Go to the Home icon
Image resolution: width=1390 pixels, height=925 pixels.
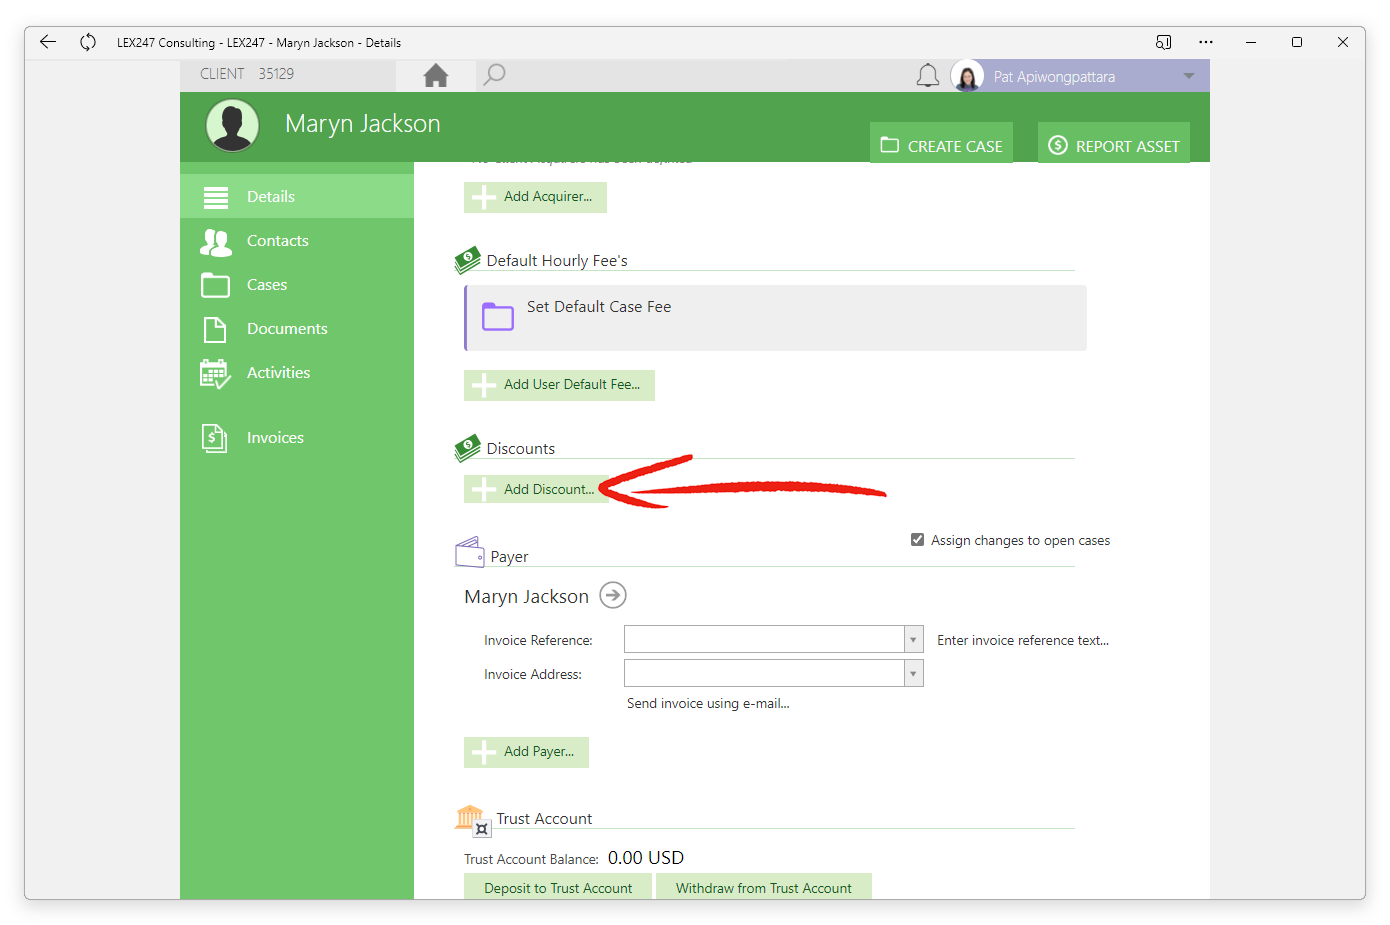(x=436, y=75)
